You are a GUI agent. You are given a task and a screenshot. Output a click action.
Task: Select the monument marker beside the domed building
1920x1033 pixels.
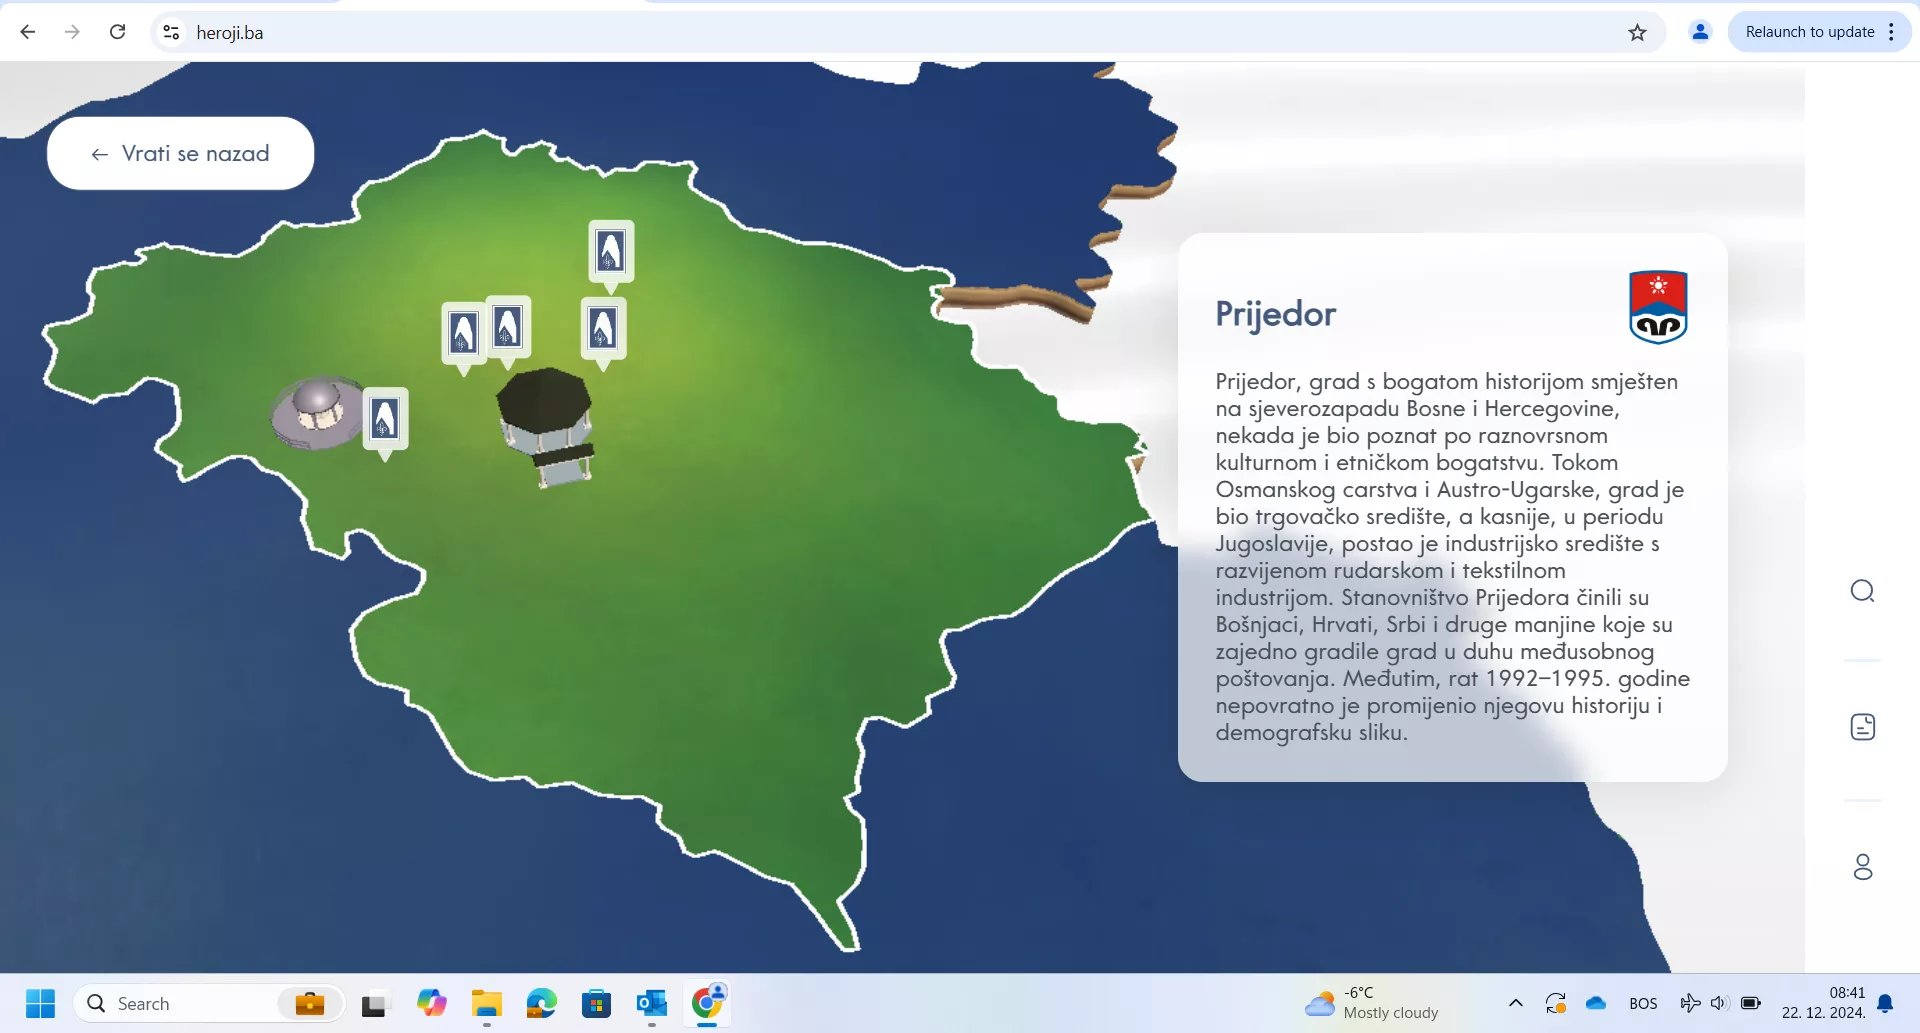point(385,418)
